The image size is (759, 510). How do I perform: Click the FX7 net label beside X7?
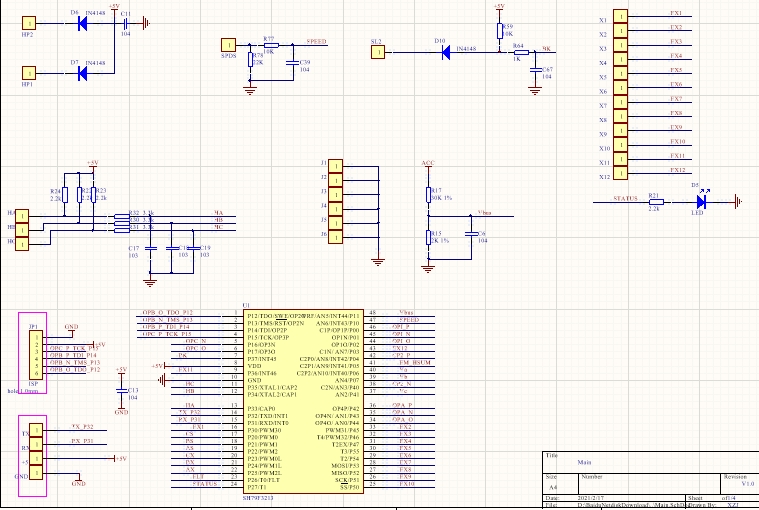point(676,99)
